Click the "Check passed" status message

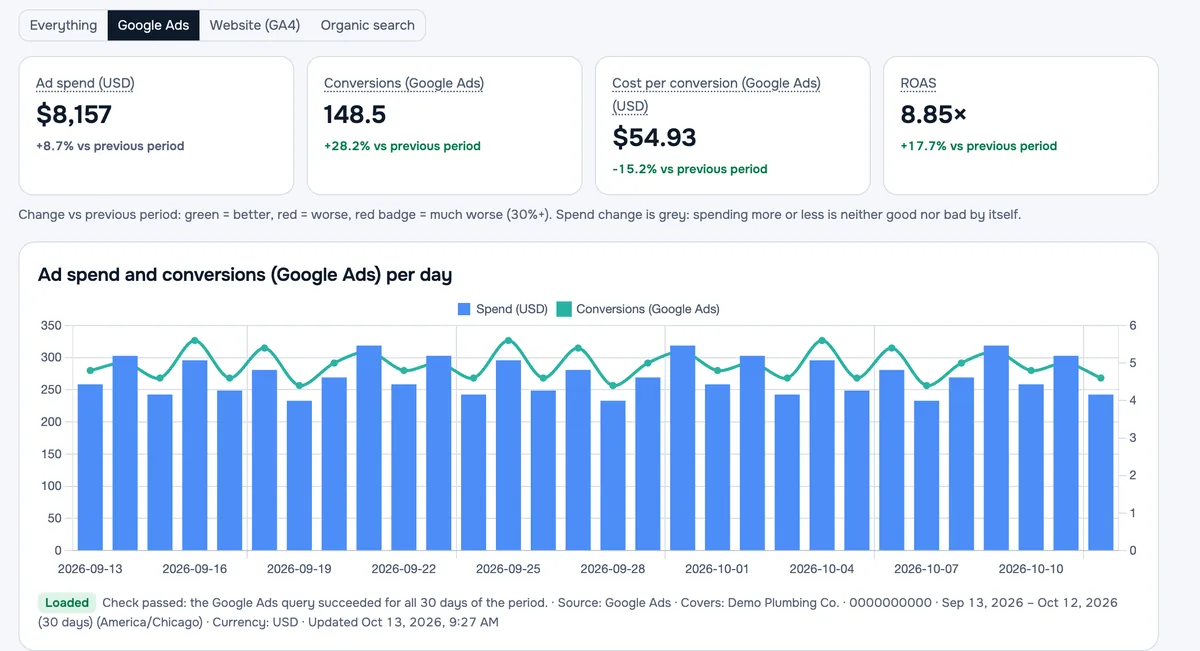pos(325,603)
